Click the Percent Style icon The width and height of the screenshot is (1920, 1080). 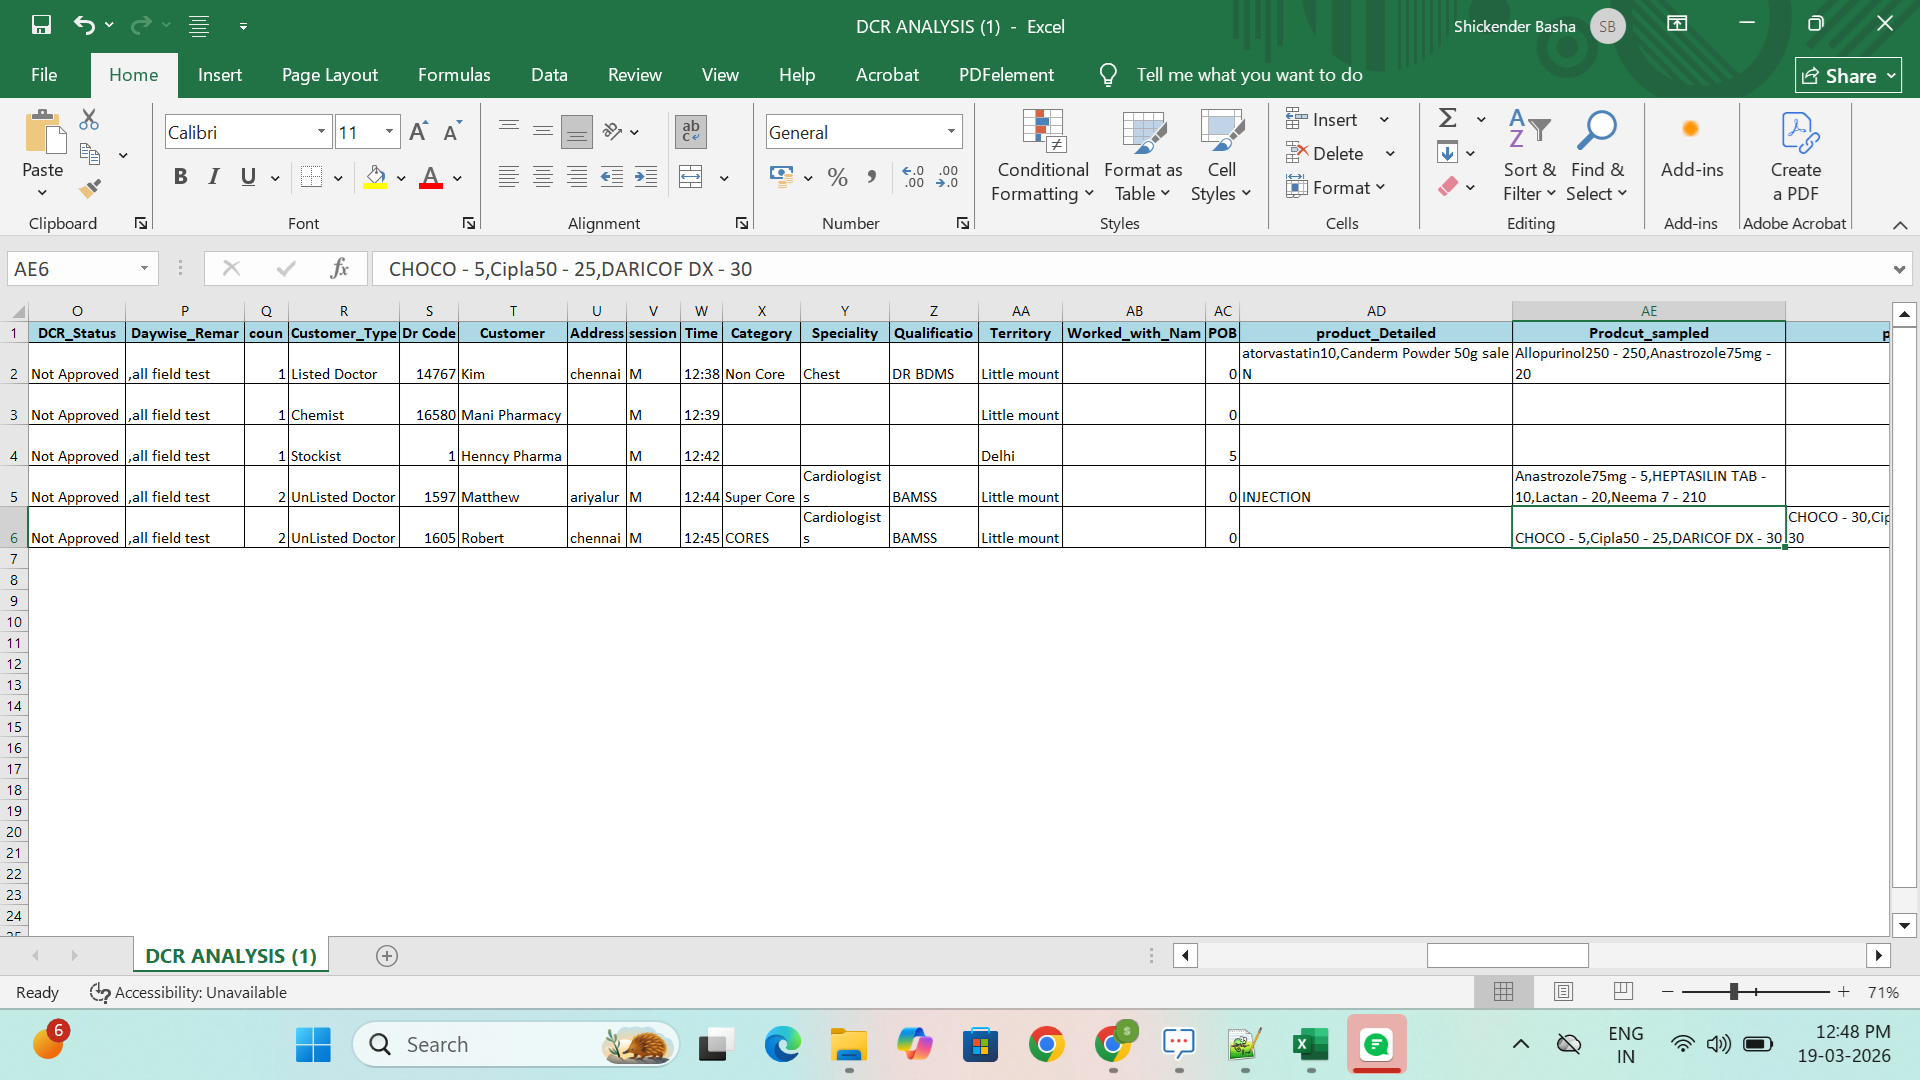coord(838,178)
